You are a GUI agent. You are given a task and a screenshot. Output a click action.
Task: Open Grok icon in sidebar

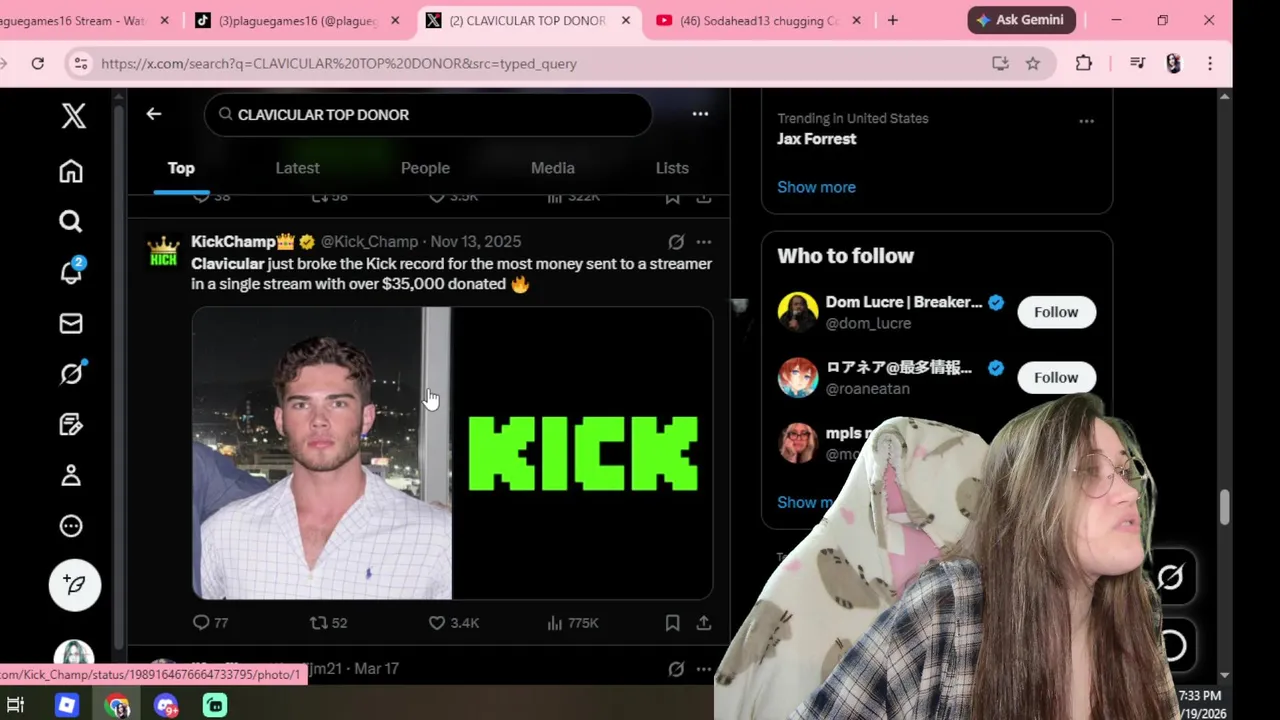(x=71, y=374)
